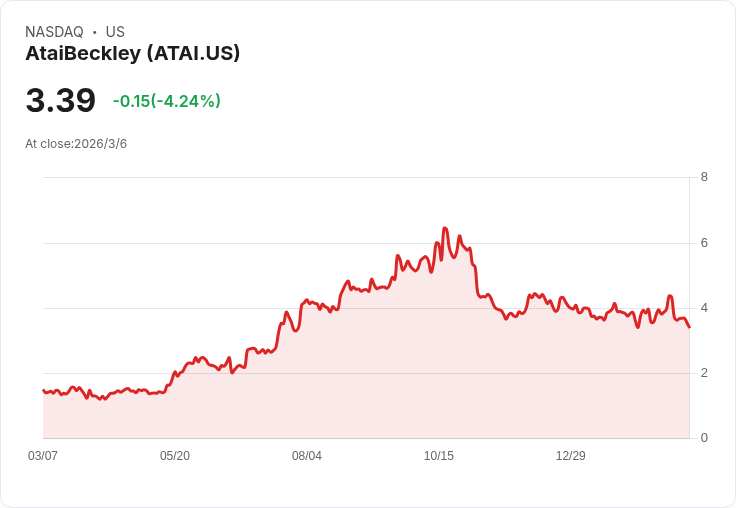736x508 pixels.
Task: Click the AtaiBeckley (ATAI.US) stock title
Action: [x=132, y=54]
